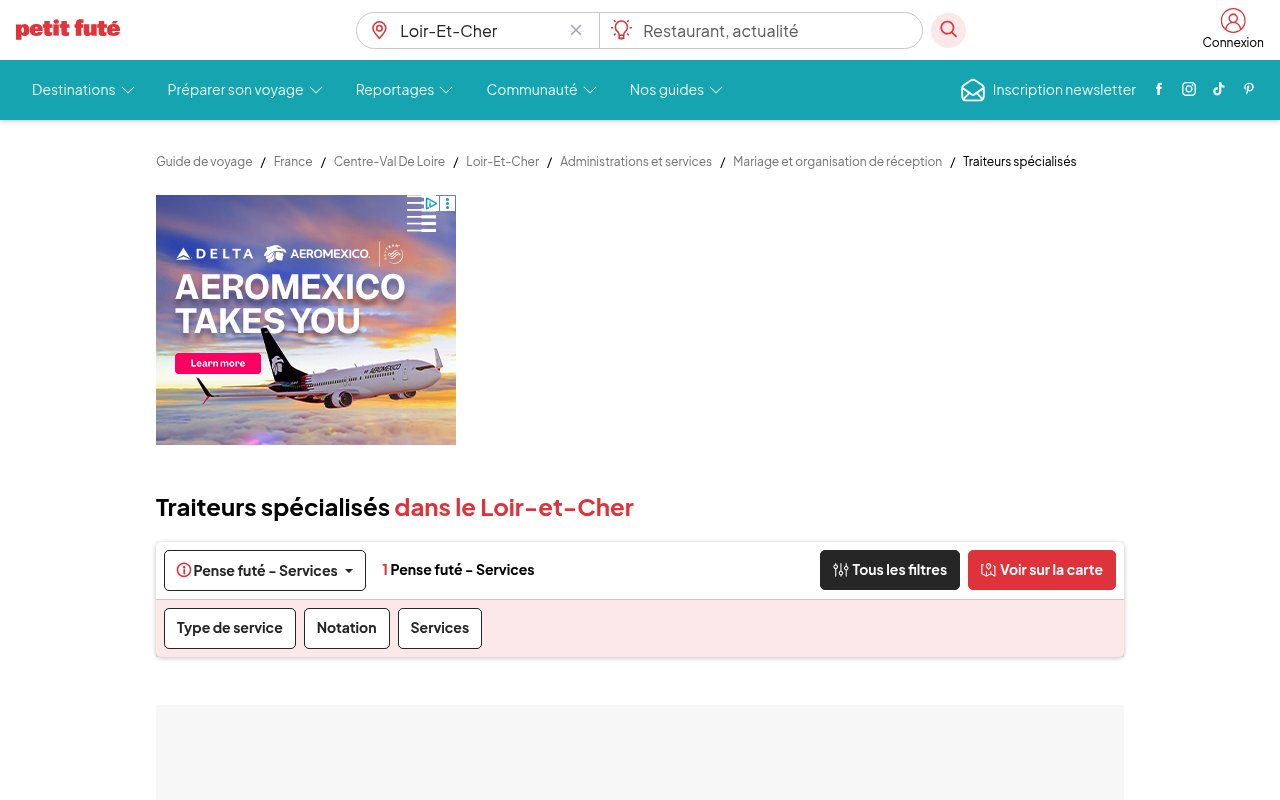Open the TikTok social icon

click(x=1219, y=89)
